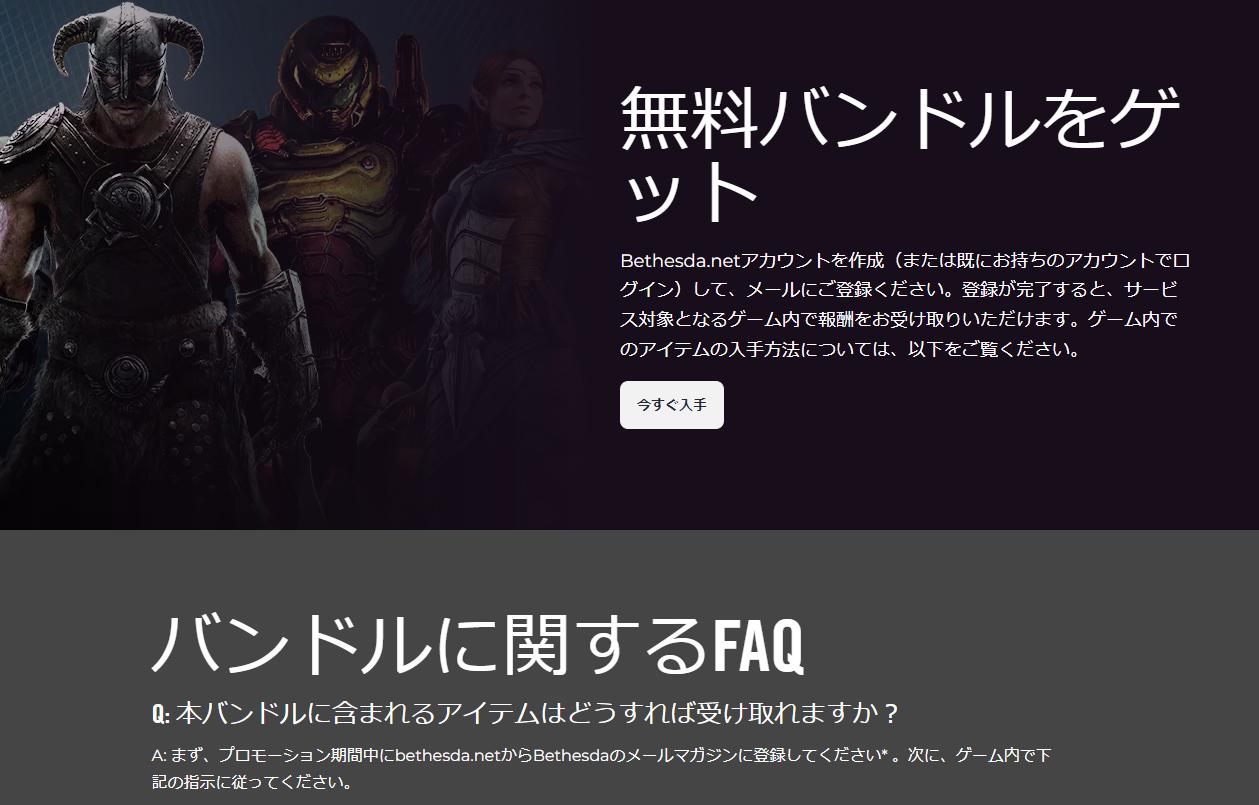Click the Bethesda.netアカウントを作成 description paragraph
The height and width of the screenshot is (805, 1259).
pos(905,305)
